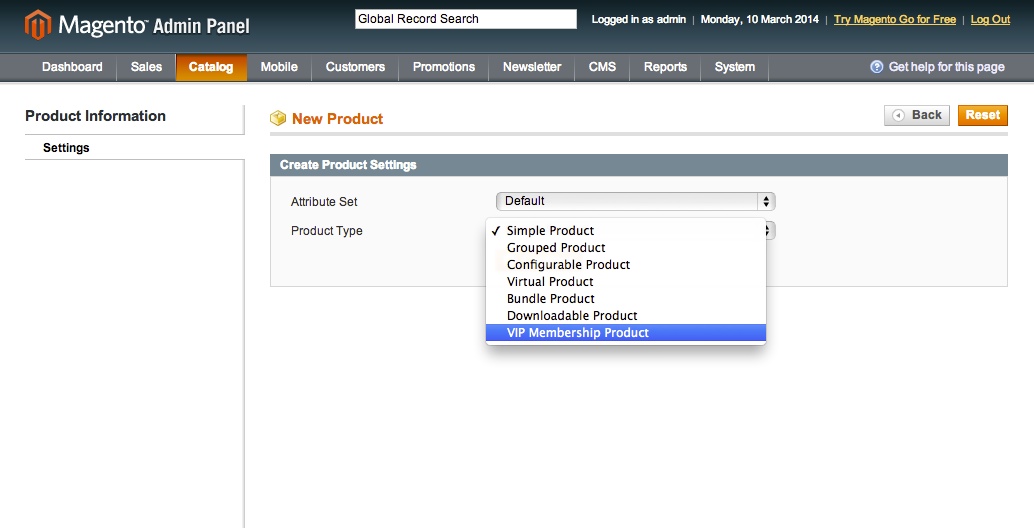
Task: Click the orange Reset button
Action: click(983, 115)
